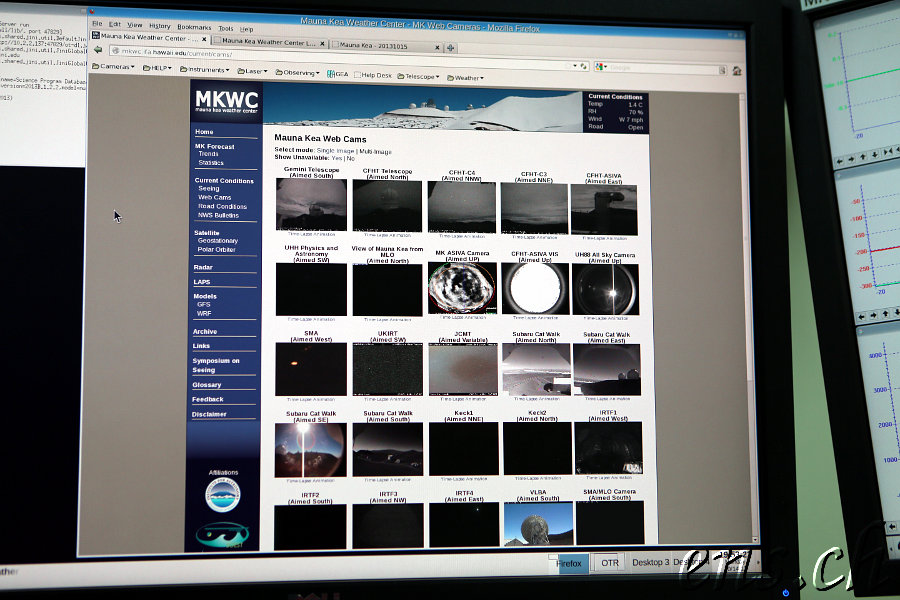
Task: Click Time Lapse Animation under Gemini Telescope
Action: 311,234
